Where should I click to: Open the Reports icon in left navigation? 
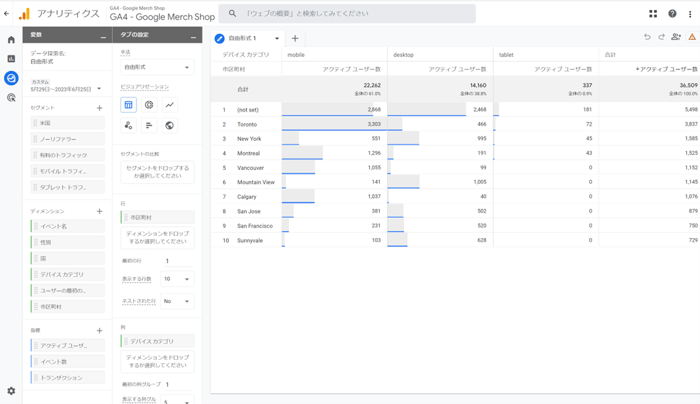coord(11,59)
